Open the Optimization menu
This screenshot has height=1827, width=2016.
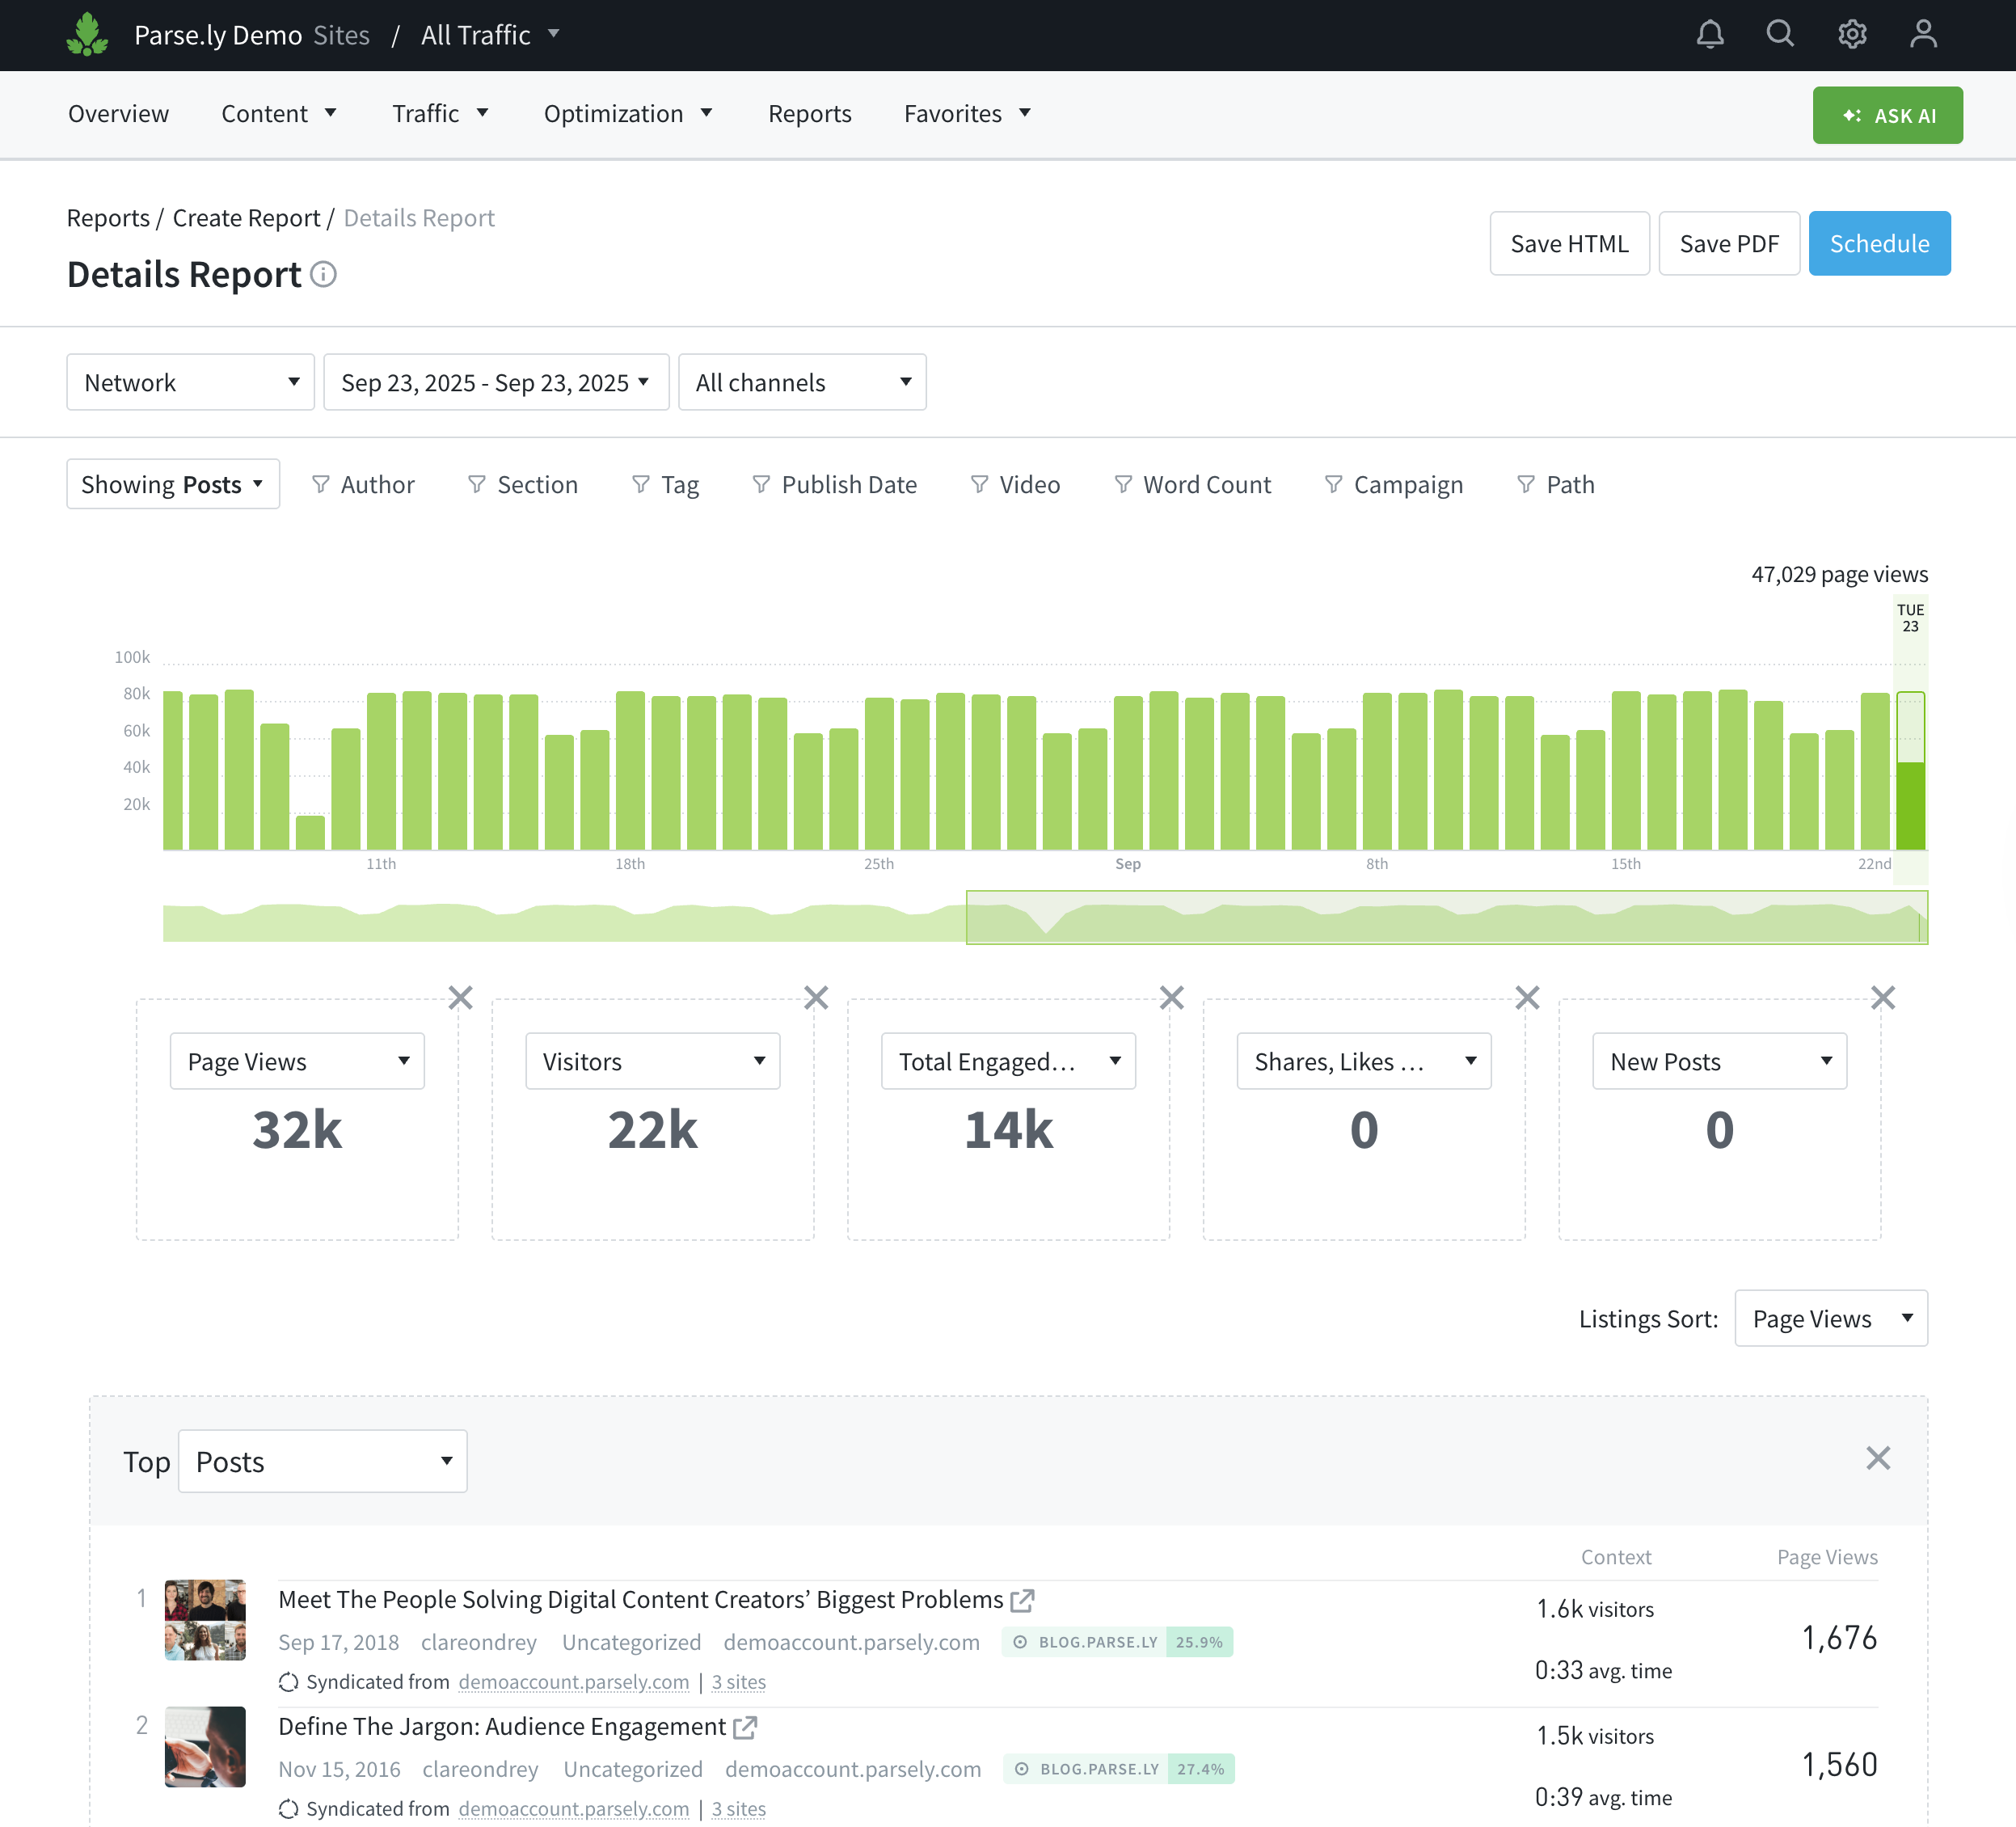(627, 114)
